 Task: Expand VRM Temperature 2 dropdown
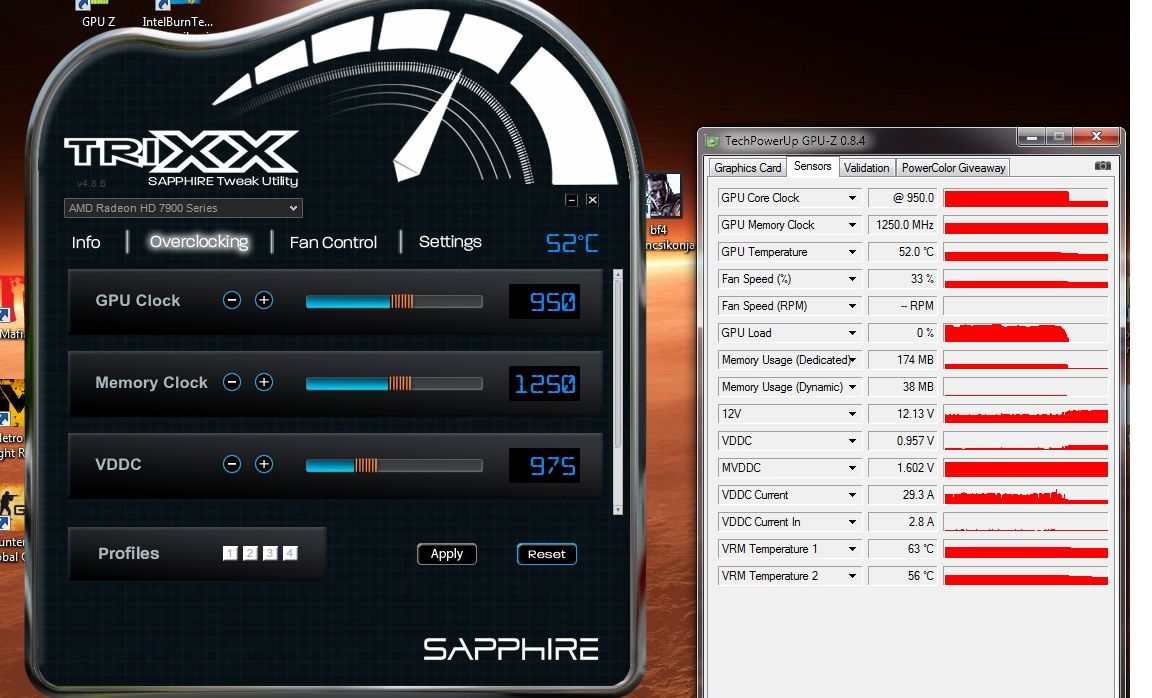click(852, 576)
